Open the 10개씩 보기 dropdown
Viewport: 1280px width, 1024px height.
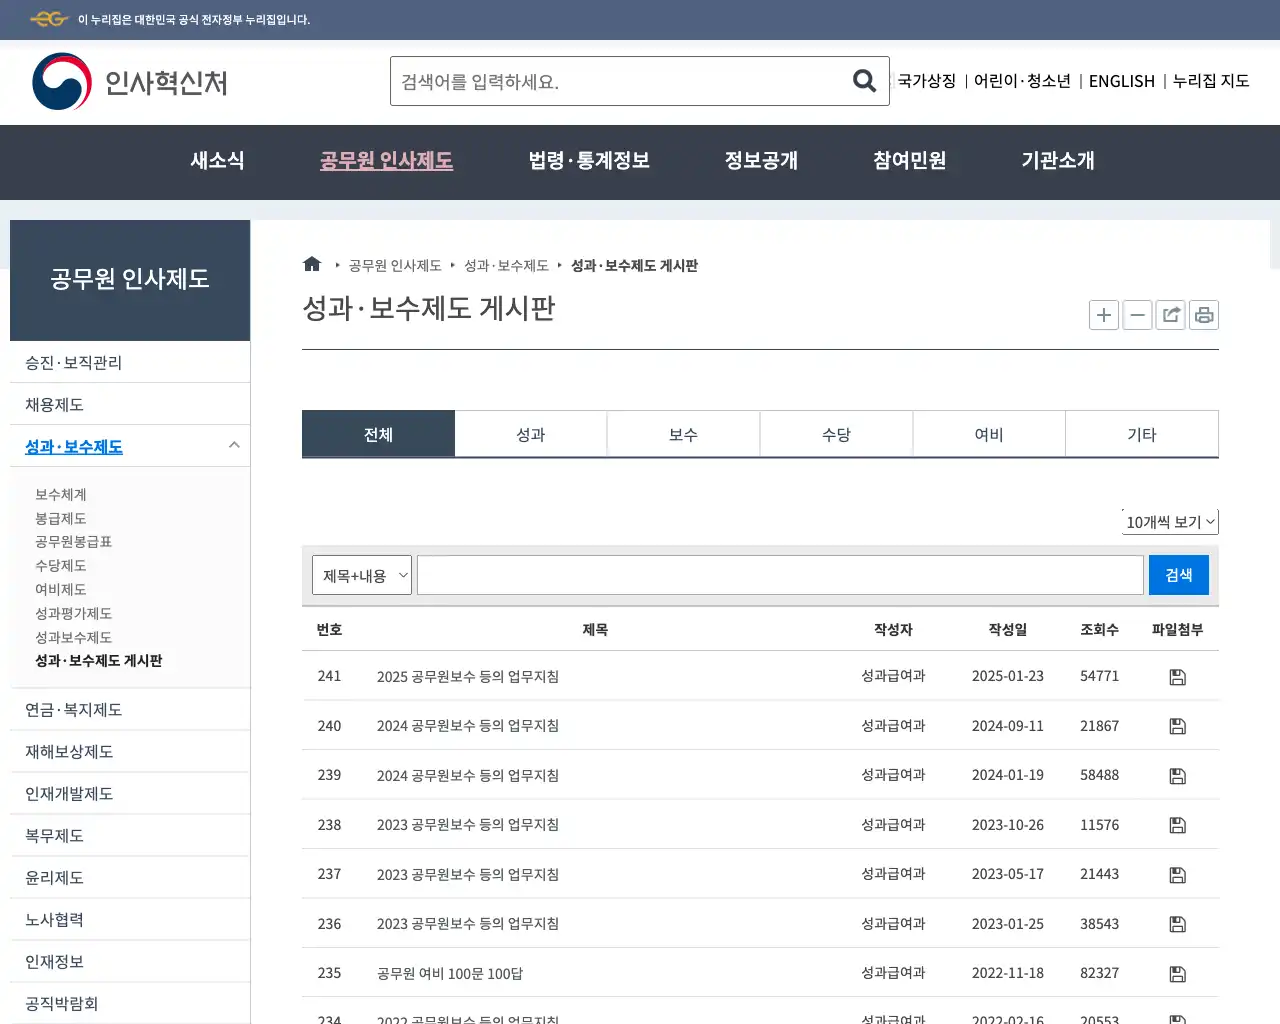tap(1170, 522)
